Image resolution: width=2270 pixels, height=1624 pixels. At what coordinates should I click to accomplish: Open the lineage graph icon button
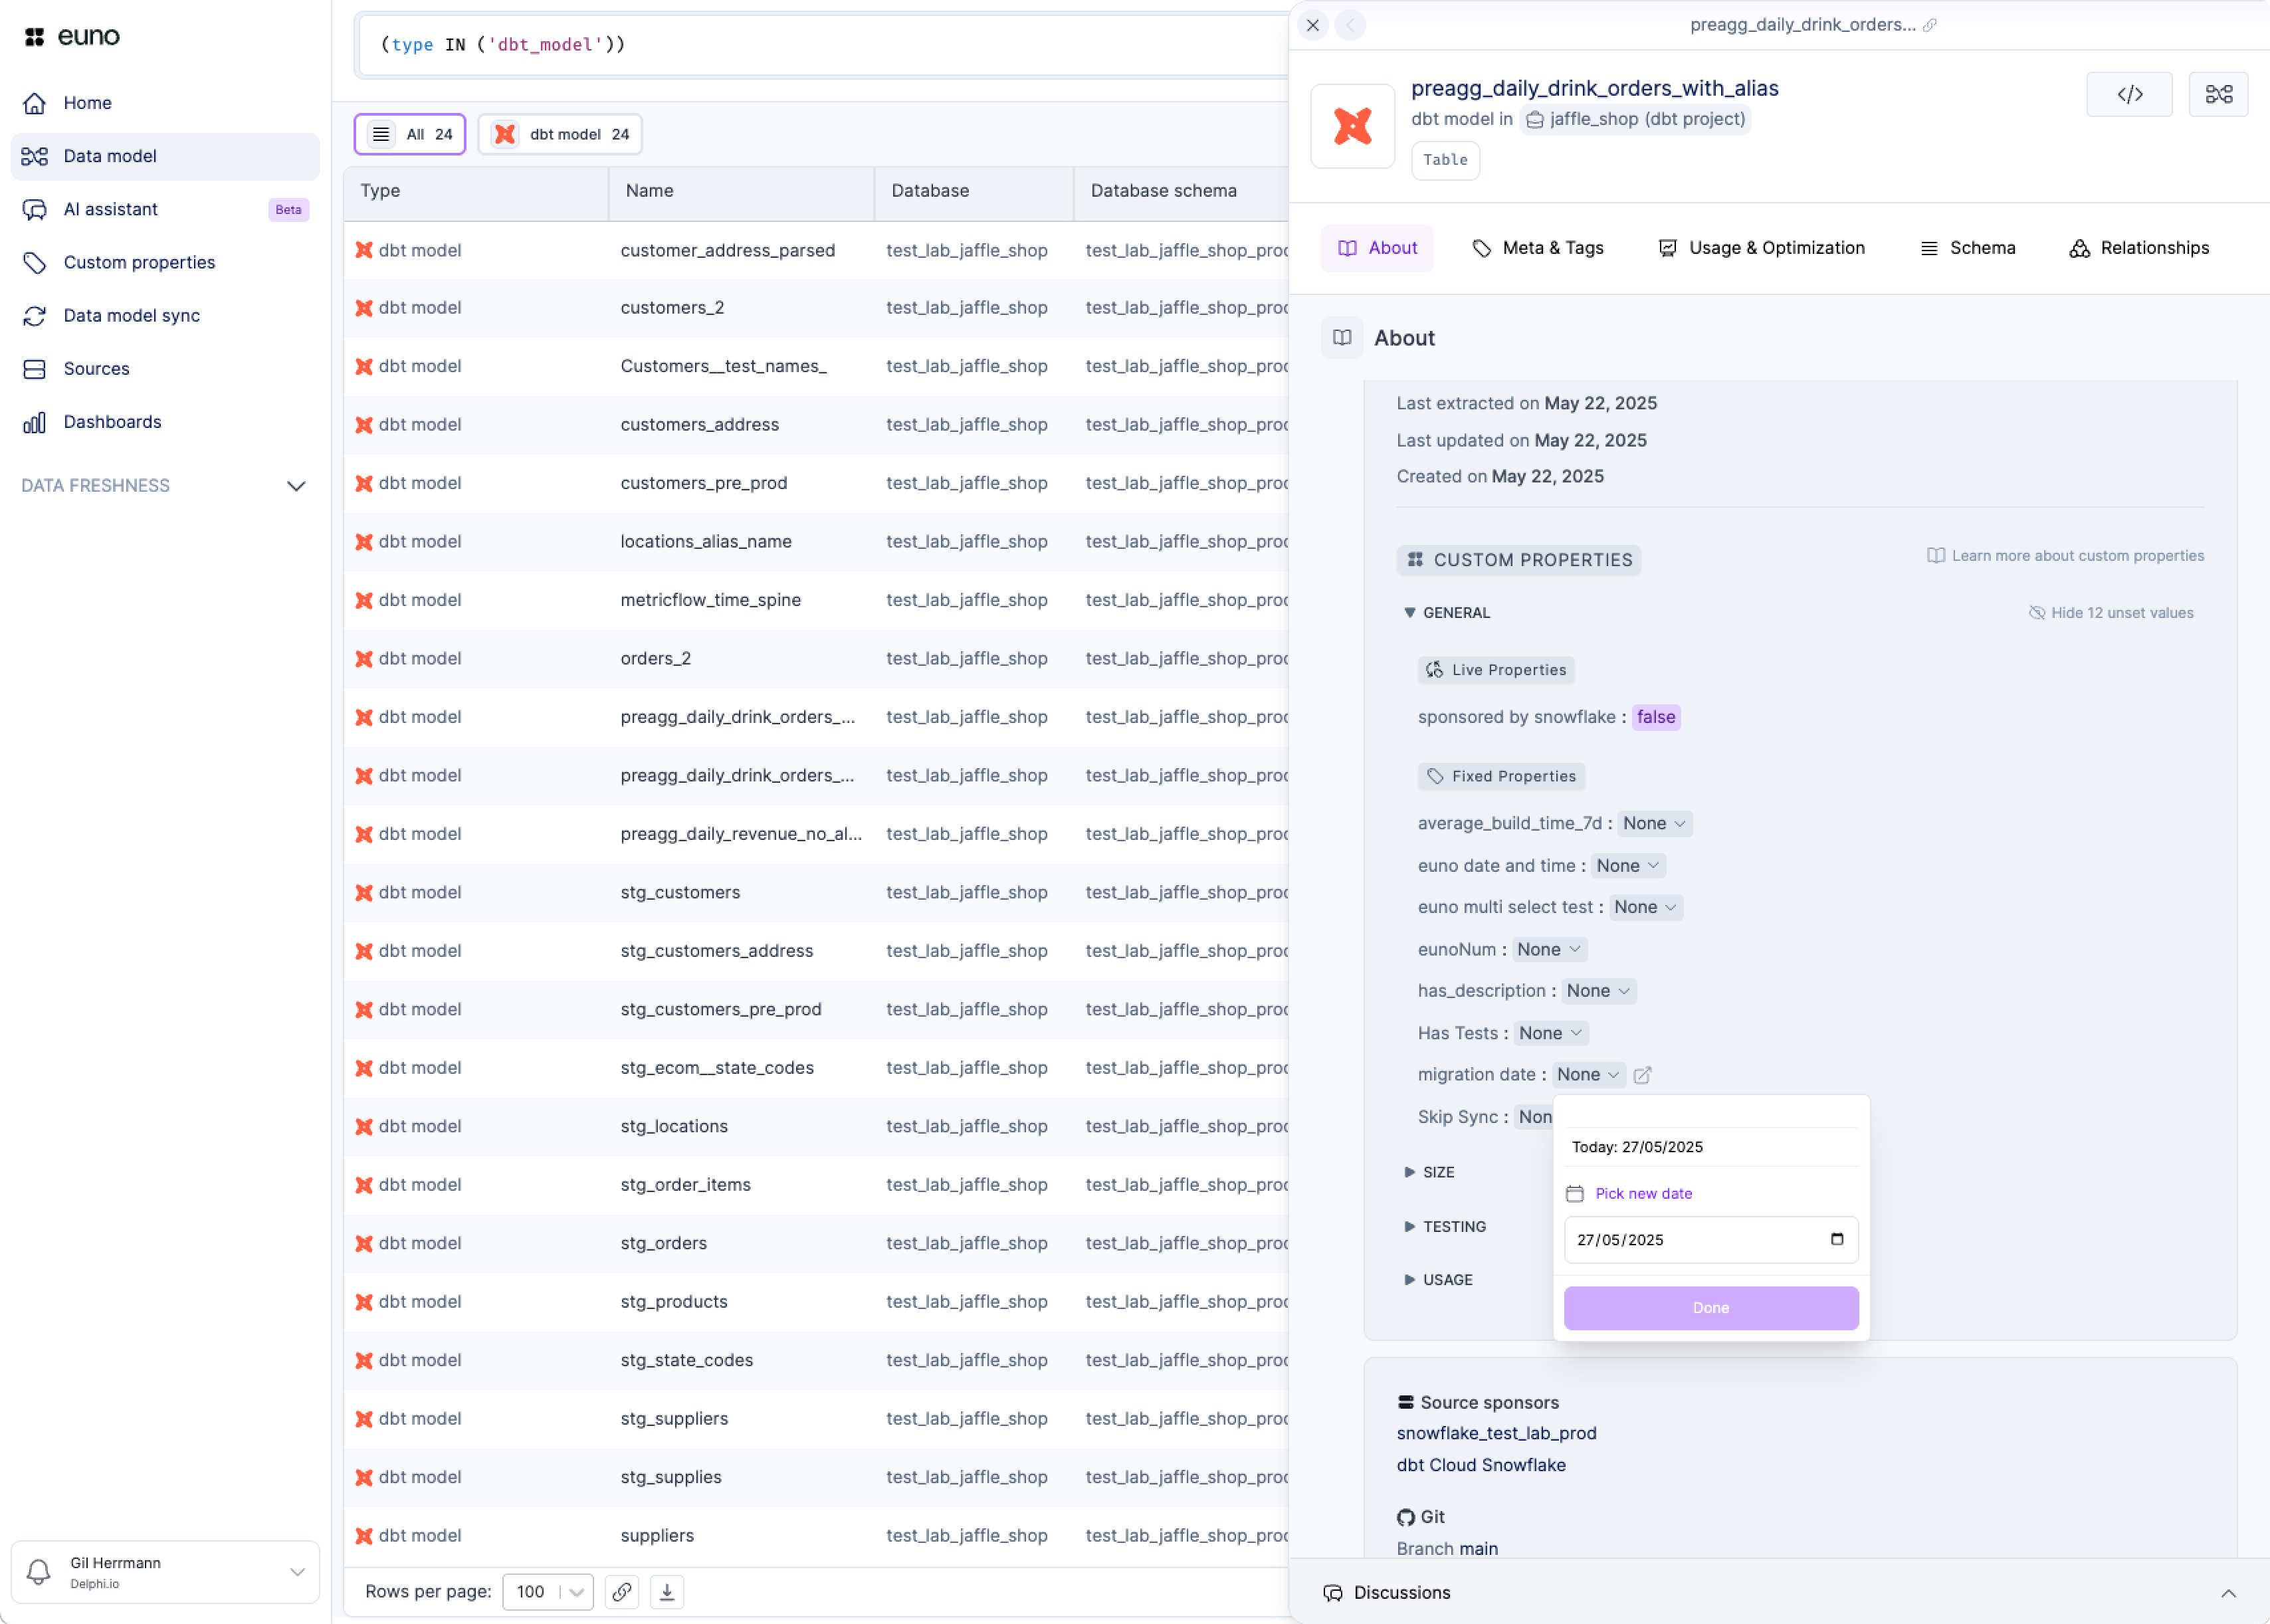tap(2218, 94)
